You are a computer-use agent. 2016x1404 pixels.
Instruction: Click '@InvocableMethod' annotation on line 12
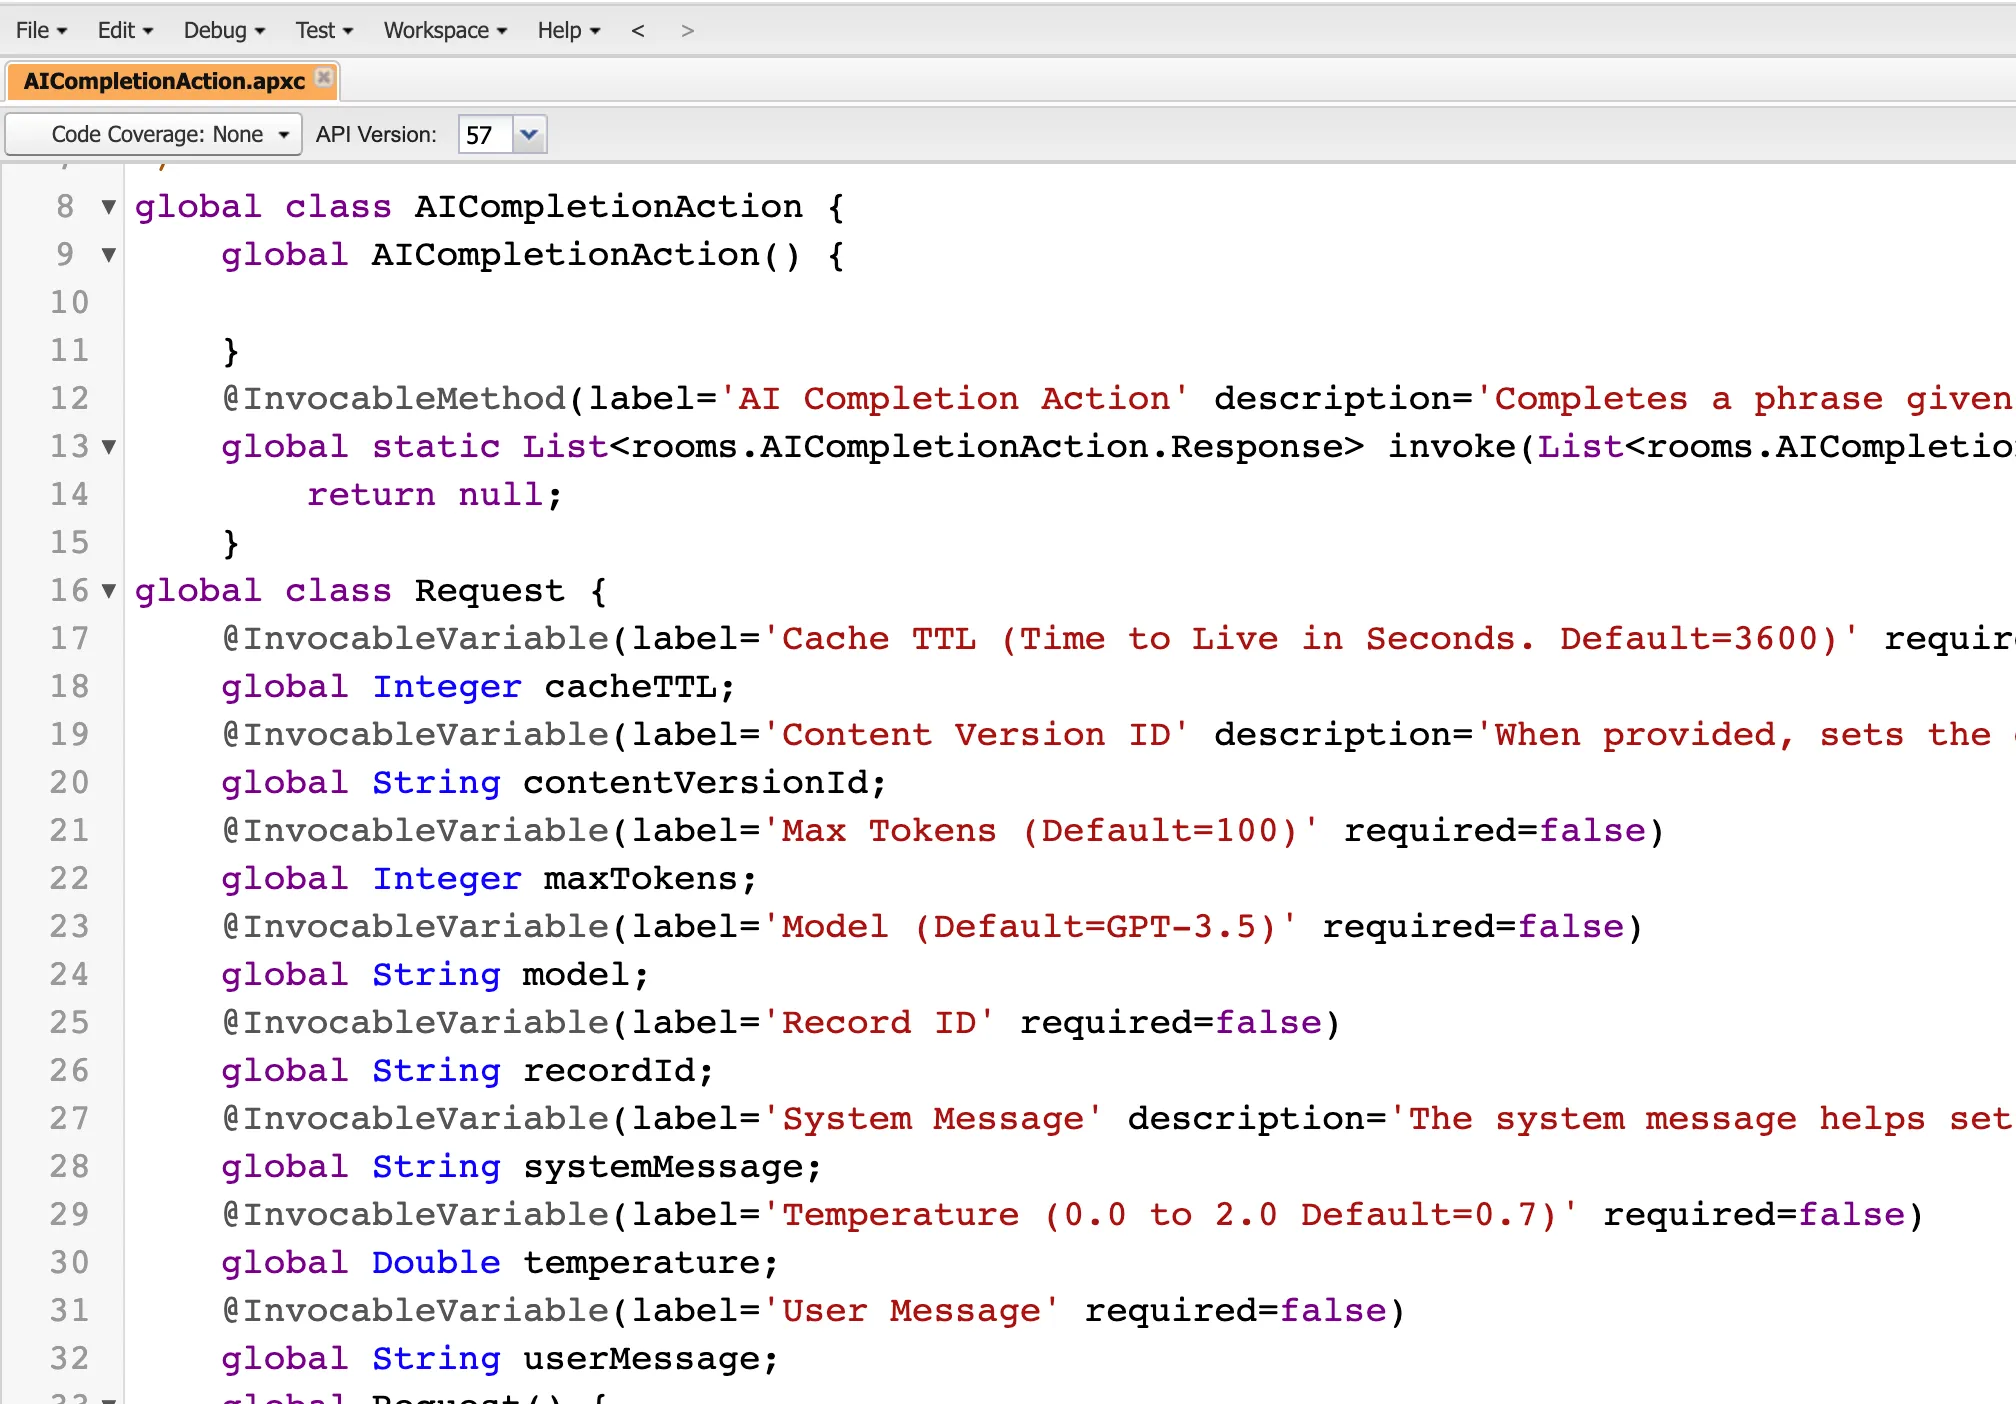[x=394, y=399]
